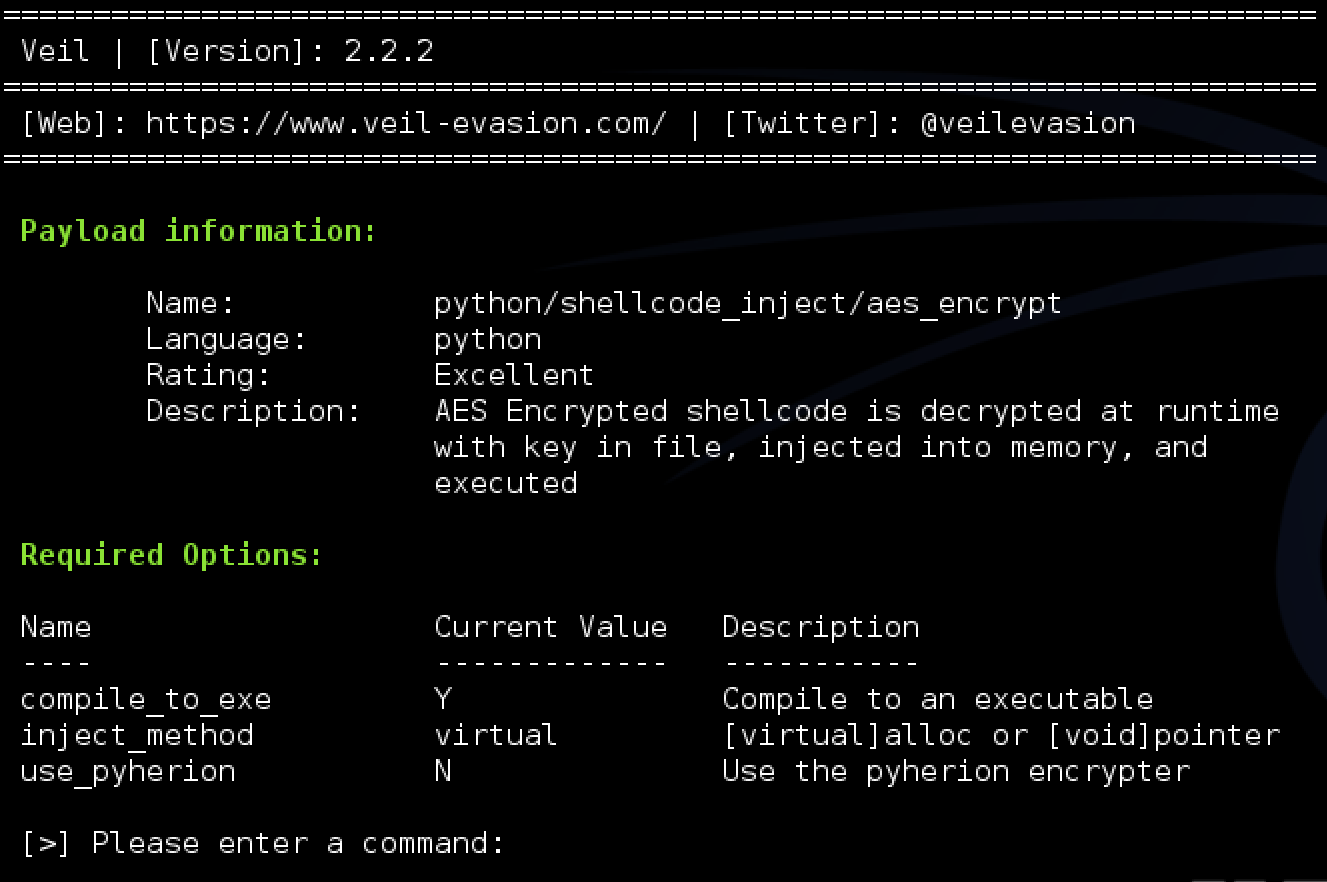This screenshot has width=1327, height=882.
Task: Click the inject_method option name
Action: 137,735
